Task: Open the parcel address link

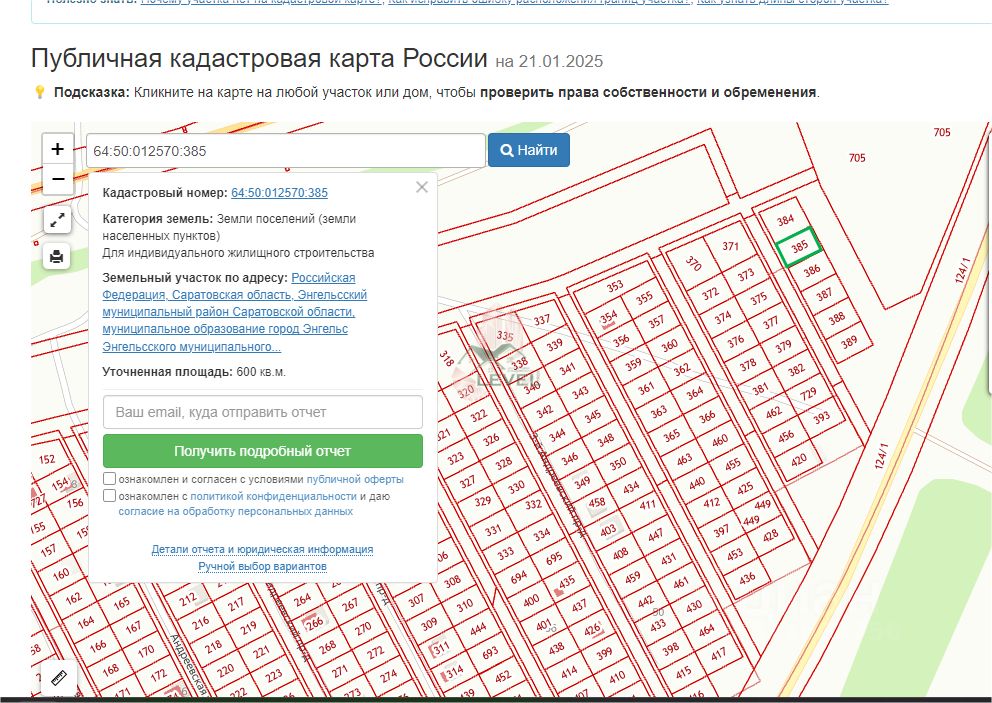Action: tap(235, 312)
